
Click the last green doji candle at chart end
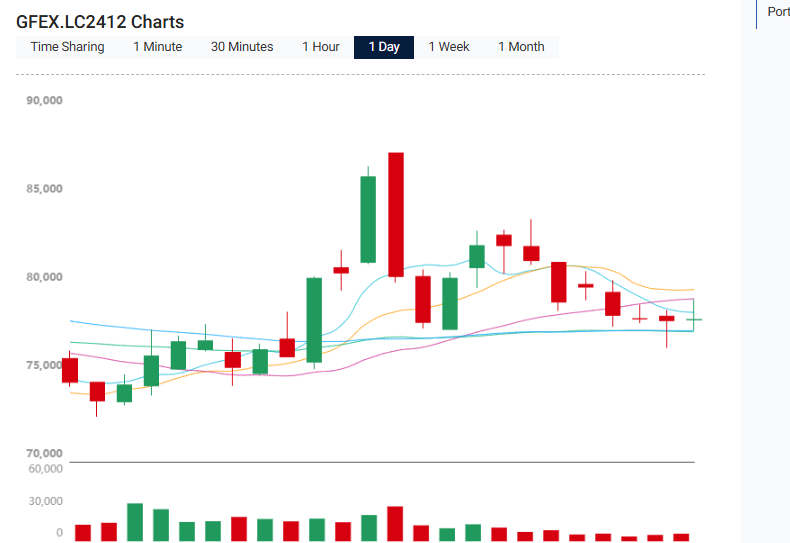(694, 319)
